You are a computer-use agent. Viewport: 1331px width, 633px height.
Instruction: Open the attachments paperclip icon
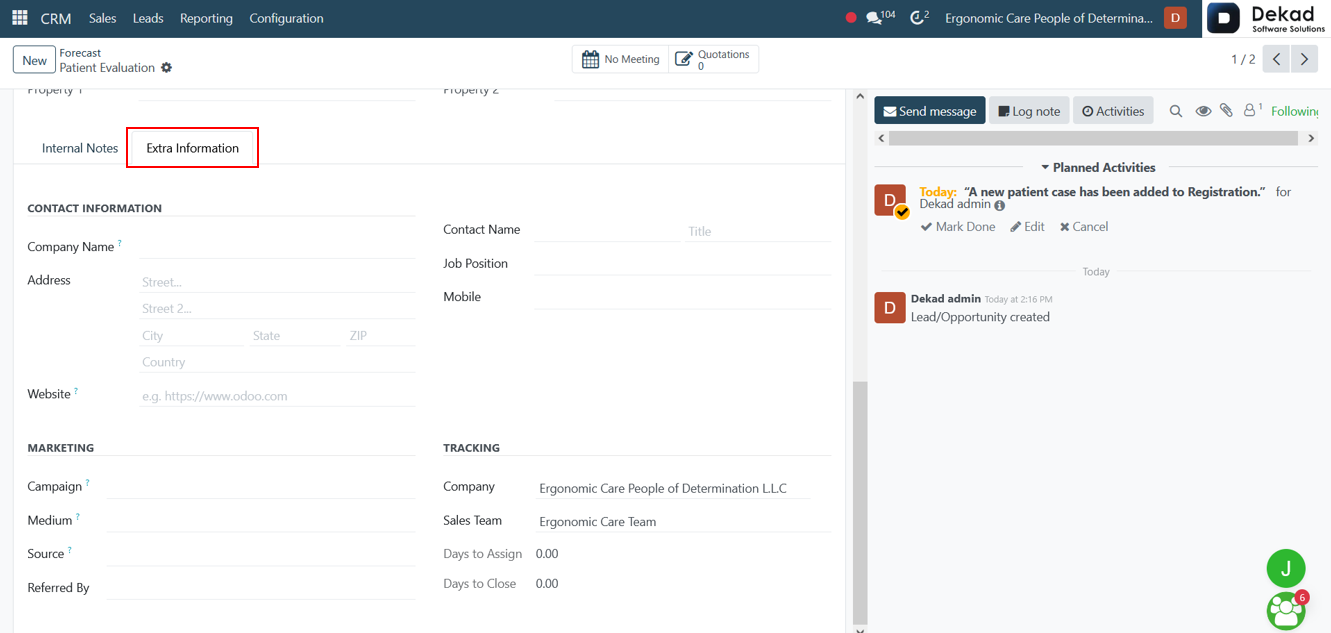(x=1226, y=111)
